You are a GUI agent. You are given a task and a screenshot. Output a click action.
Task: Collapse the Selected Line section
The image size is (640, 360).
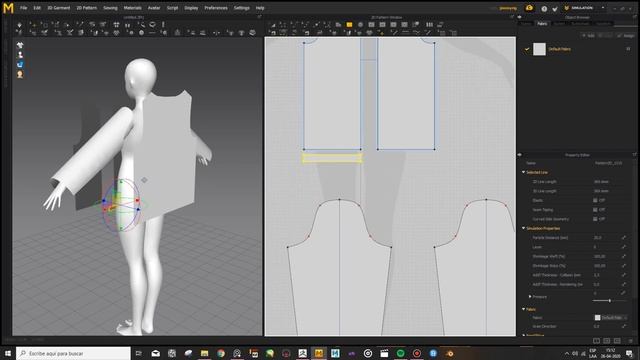[524, 172]
